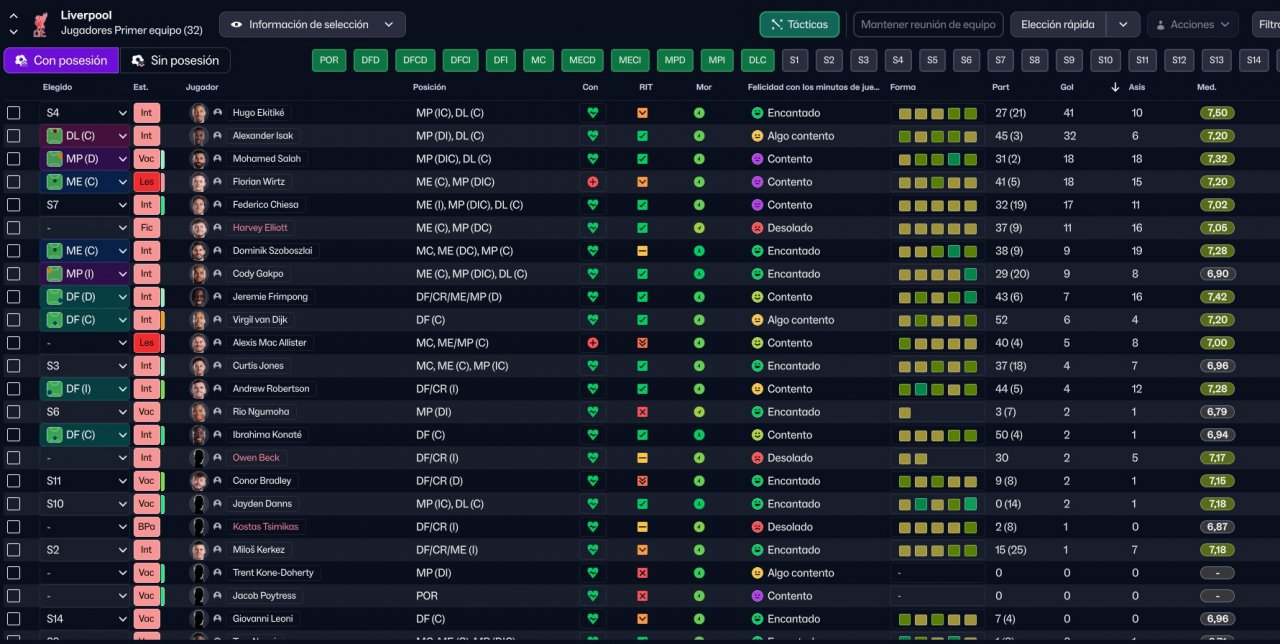Open the Tácticas screen
1280x644 pixels.
pyautogui.click(x=800, y=25)
